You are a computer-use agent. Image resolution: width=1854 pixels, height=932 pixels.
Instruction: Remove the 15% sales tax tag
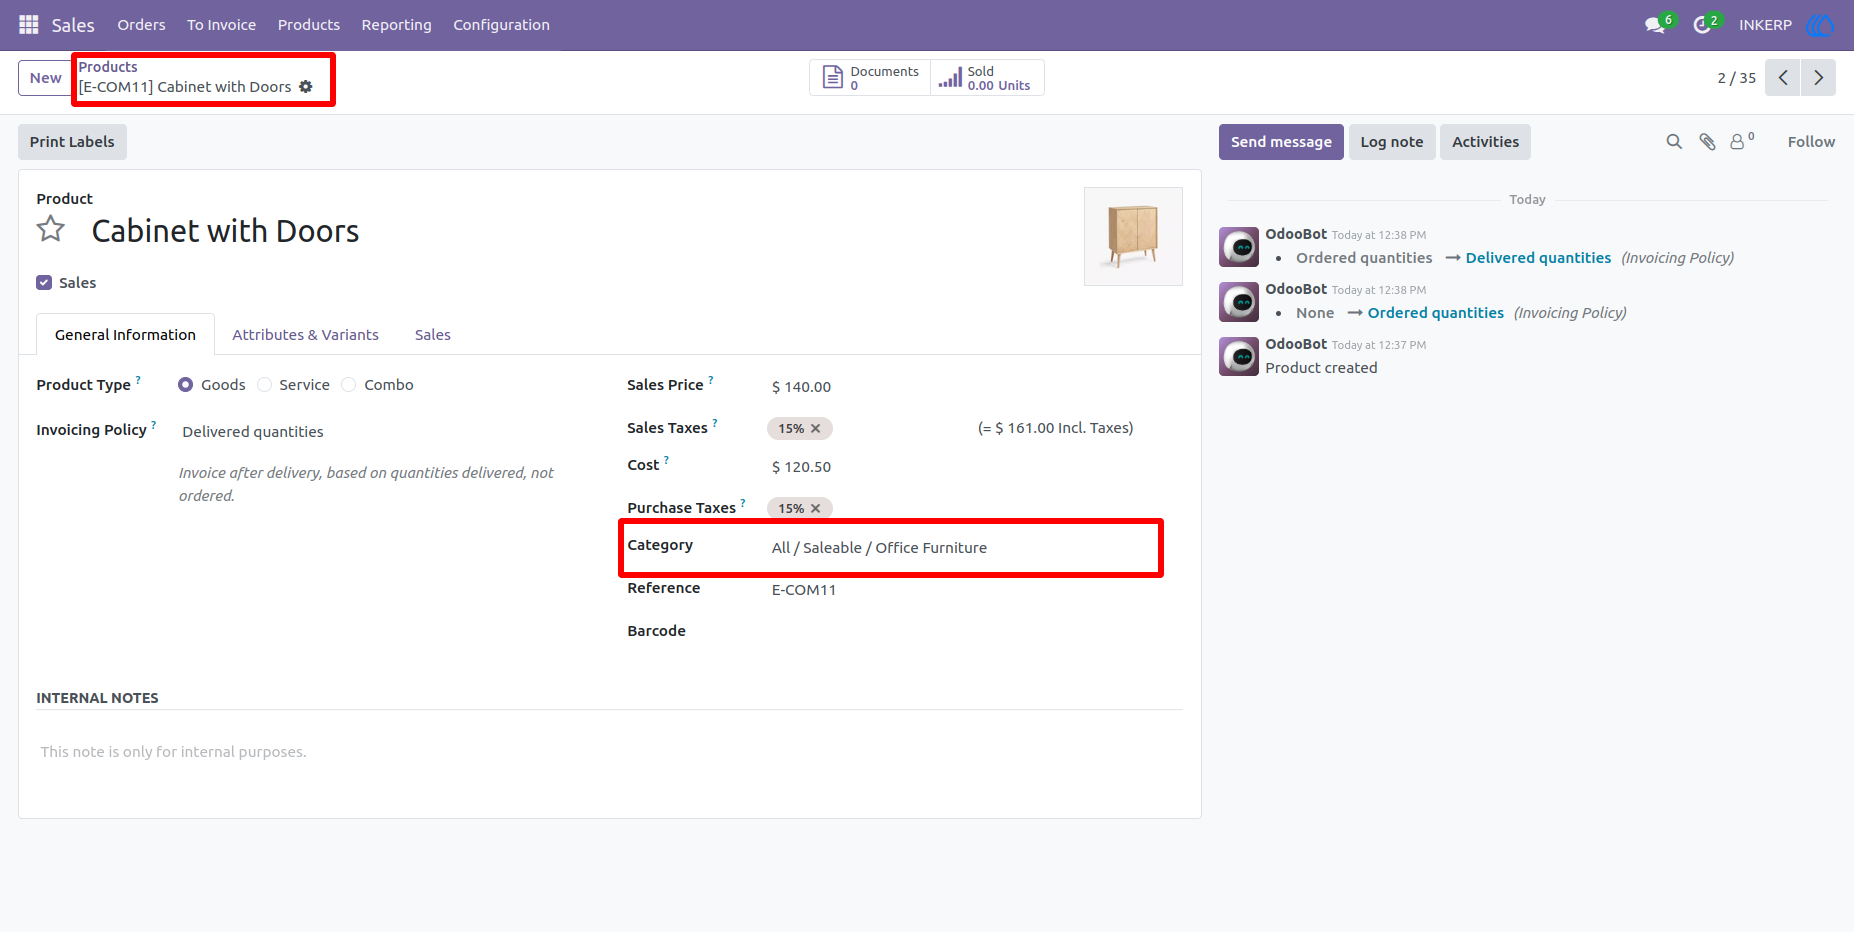pos(816,428)
